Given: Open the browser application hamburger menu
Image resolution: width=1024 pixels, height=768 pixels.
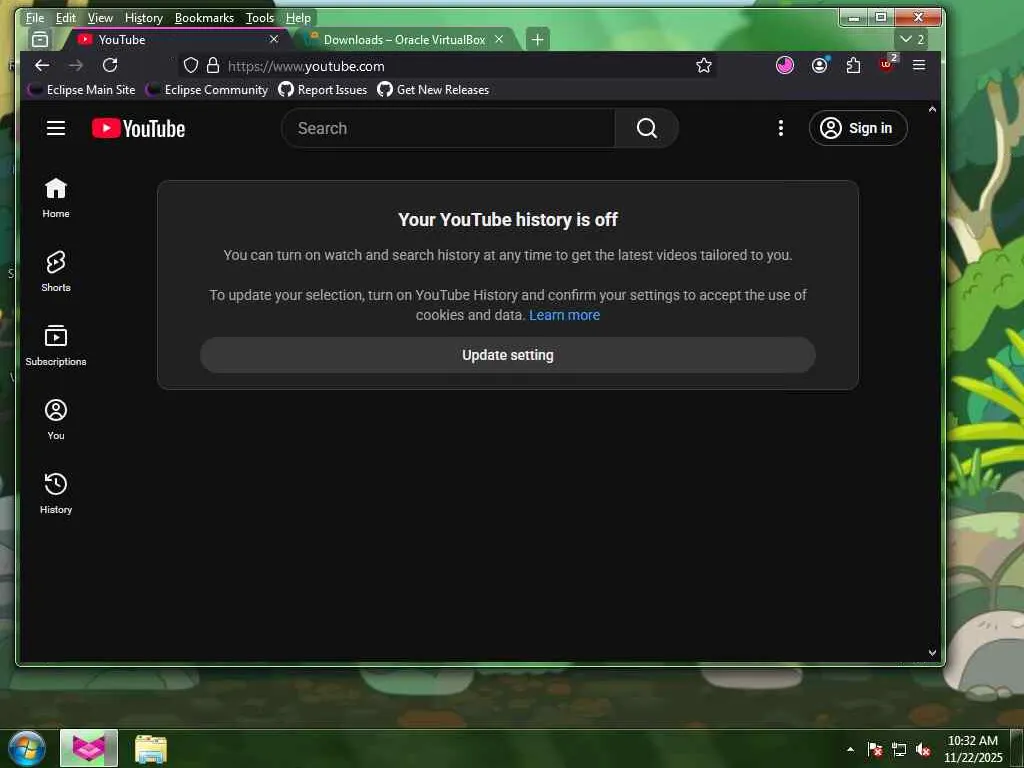Looking at the screenshot, I should point(919,65).
